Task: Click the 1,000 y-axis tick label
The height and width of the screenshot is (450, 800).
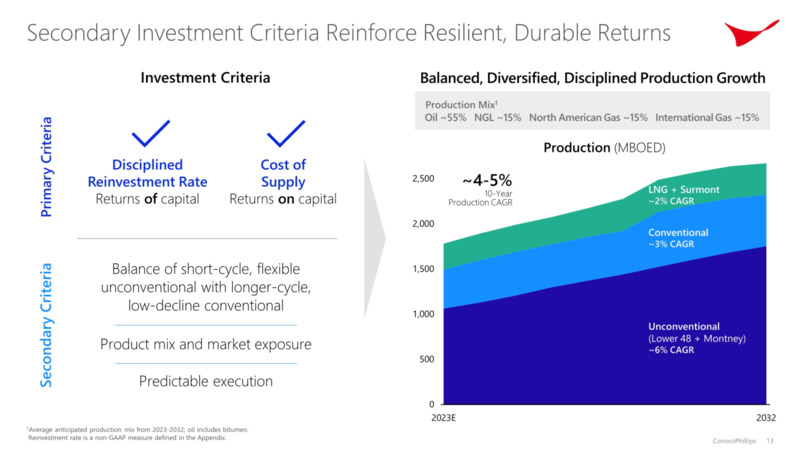Action: (x=423, y=314)
